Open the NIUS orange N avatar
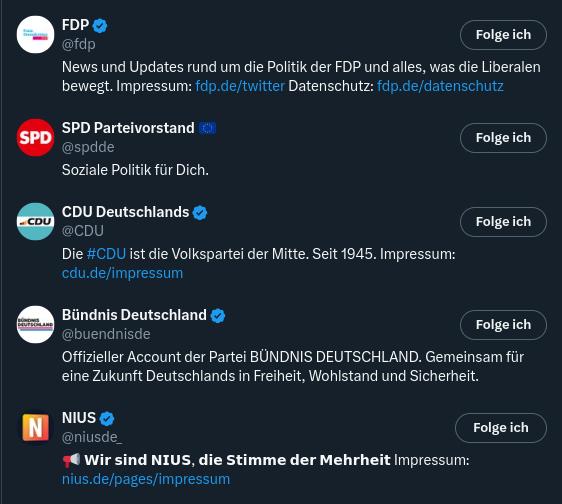562x504 pixels. tap(35, 427)
